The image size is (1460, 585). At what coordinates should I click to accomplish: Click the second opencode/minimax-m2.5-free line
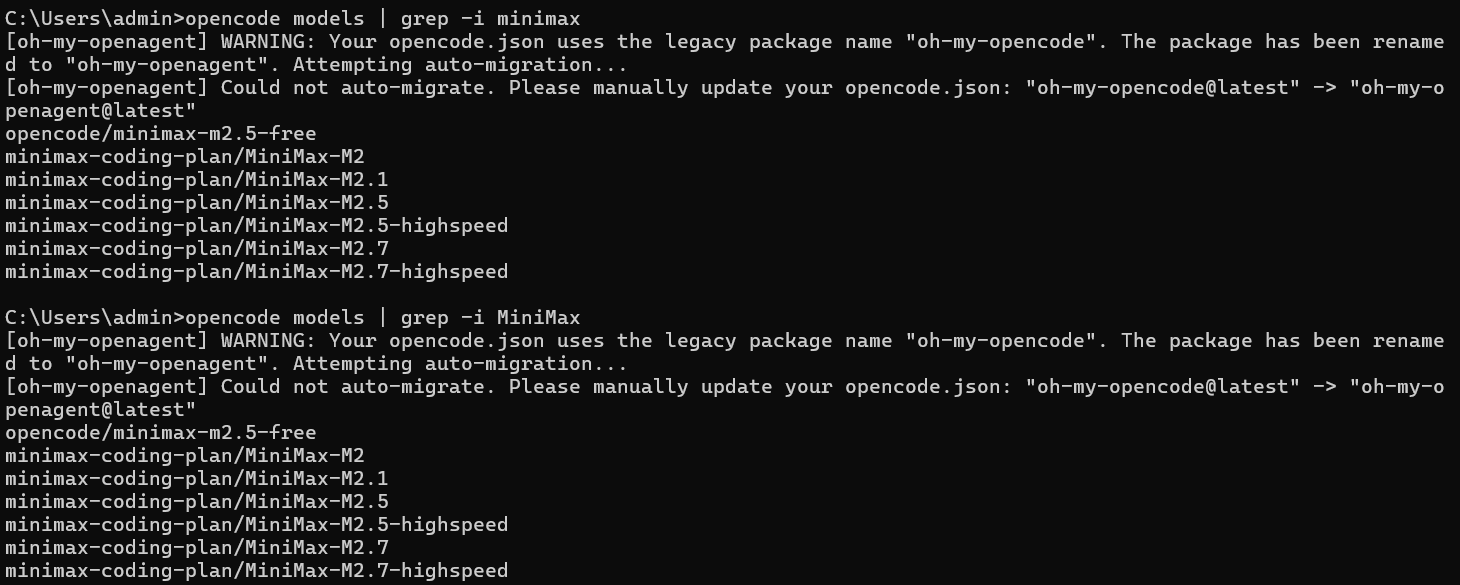click(x=161, y=432)
